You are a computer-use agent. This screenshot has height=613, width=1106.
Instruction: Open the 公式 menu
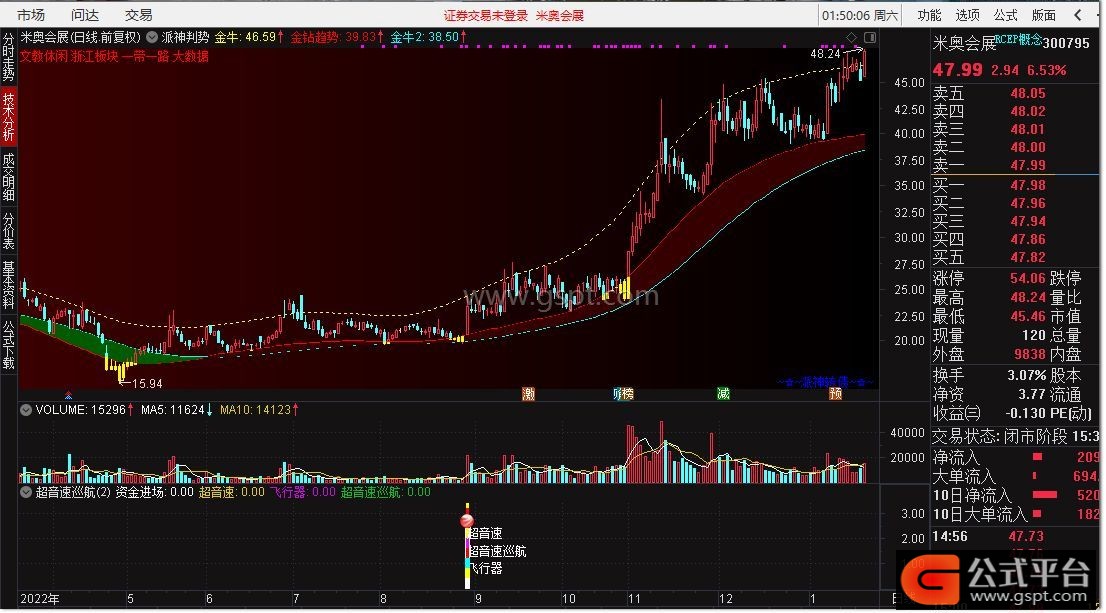1005,15
